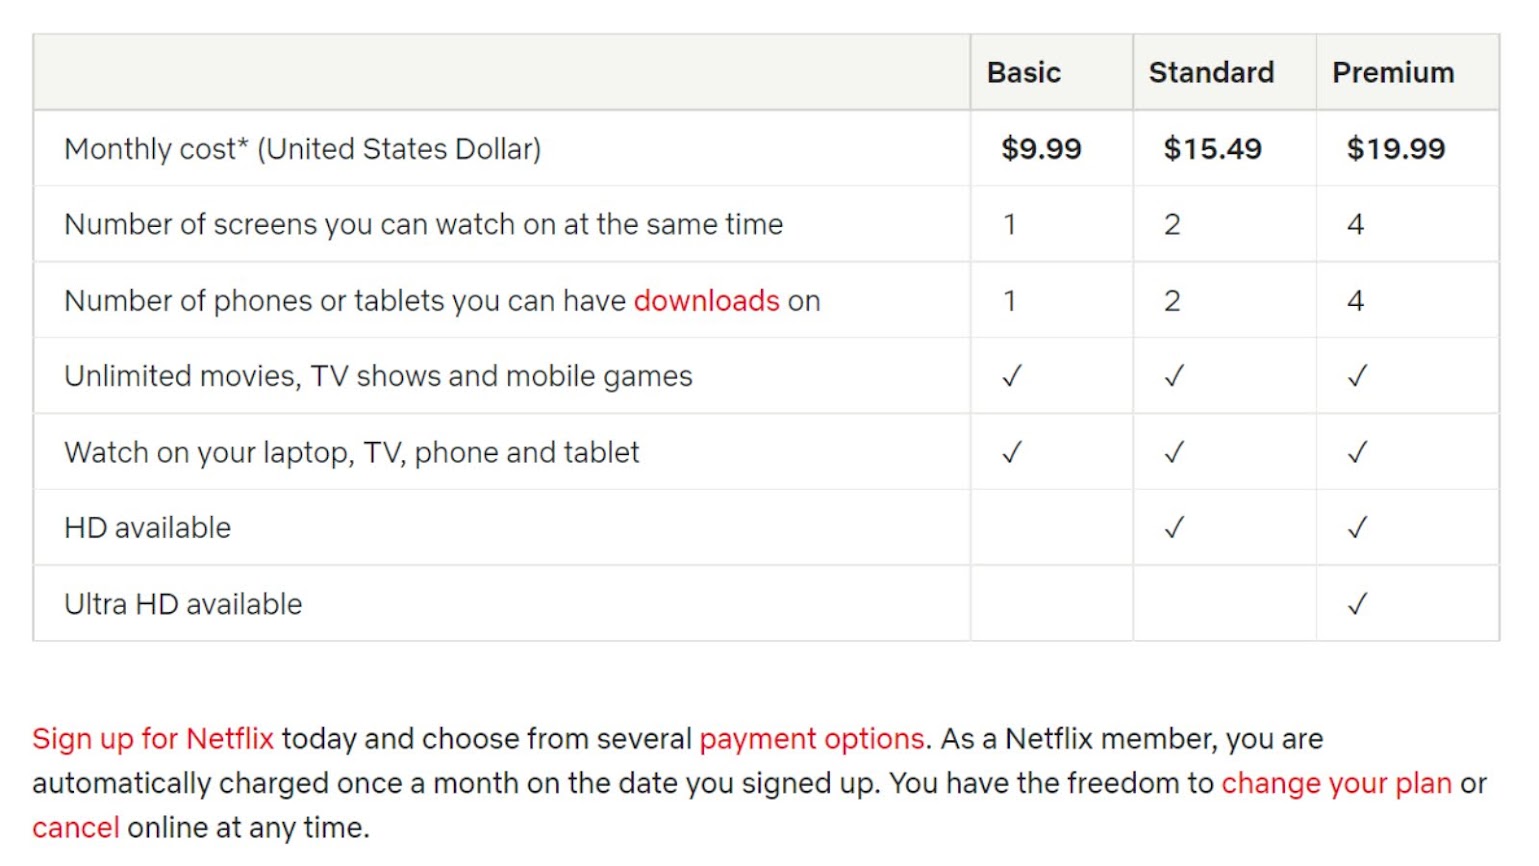Select the Standard column header
This screenshot has width=1539, height=866.
pos(1211,73)
